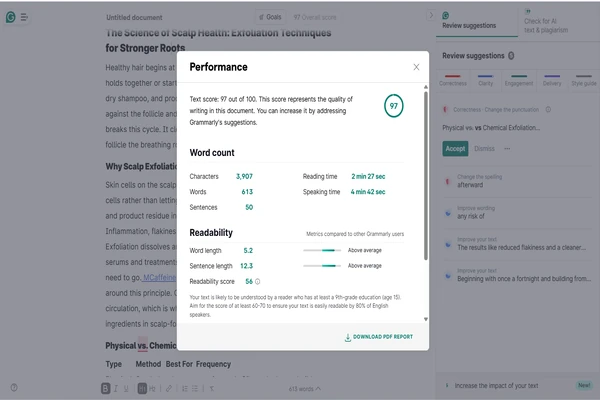Select the Style guide category

click(584, 81)
